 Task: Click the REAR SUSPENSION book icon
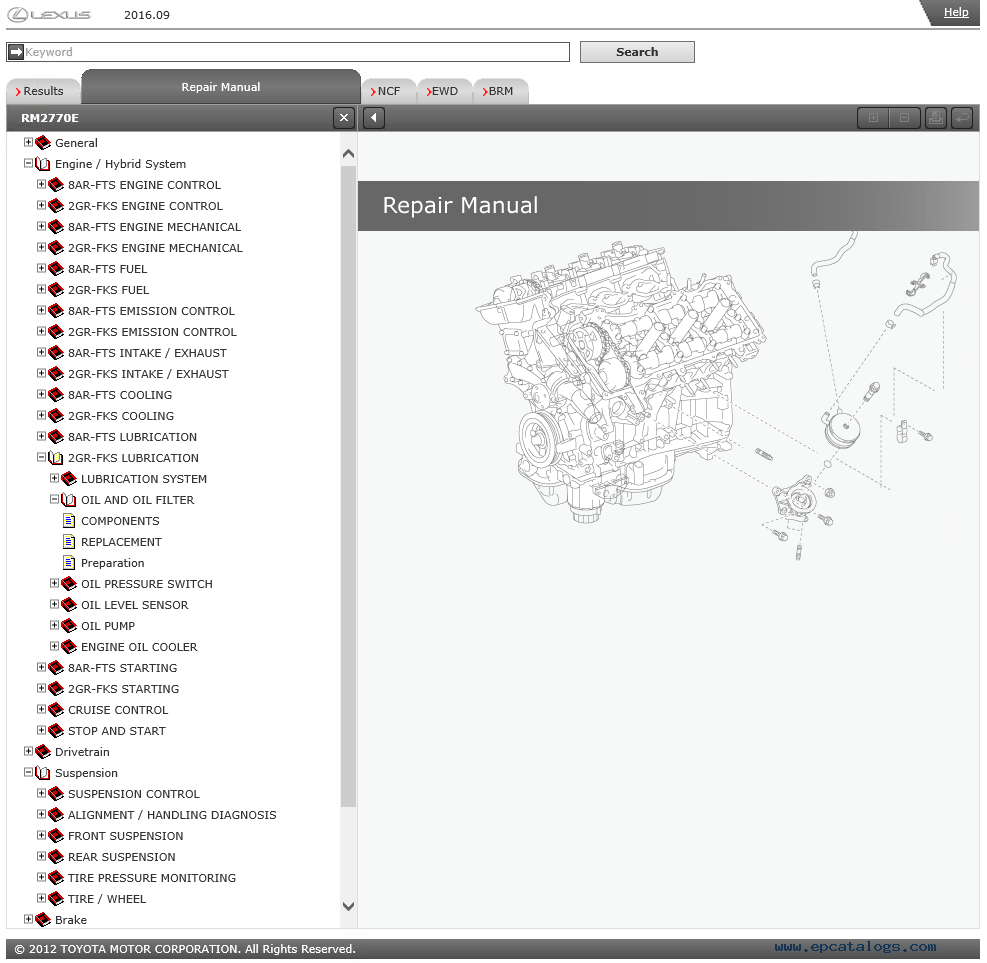(x=56, y=857)
